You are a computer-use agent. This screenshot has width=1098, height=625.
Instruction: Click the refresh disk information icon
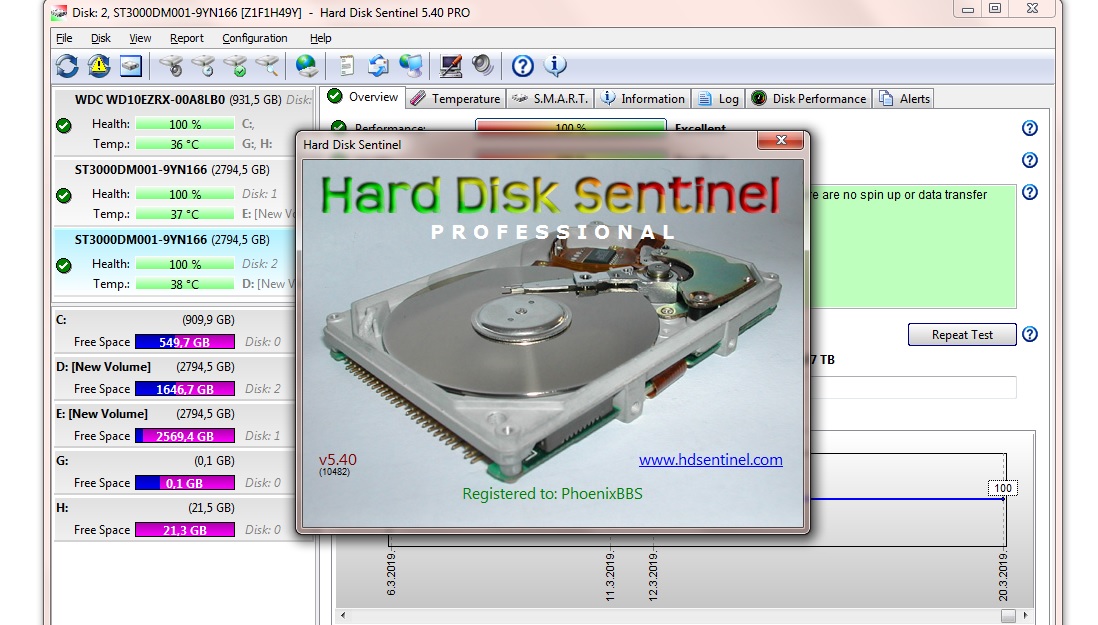click(64, 66)
